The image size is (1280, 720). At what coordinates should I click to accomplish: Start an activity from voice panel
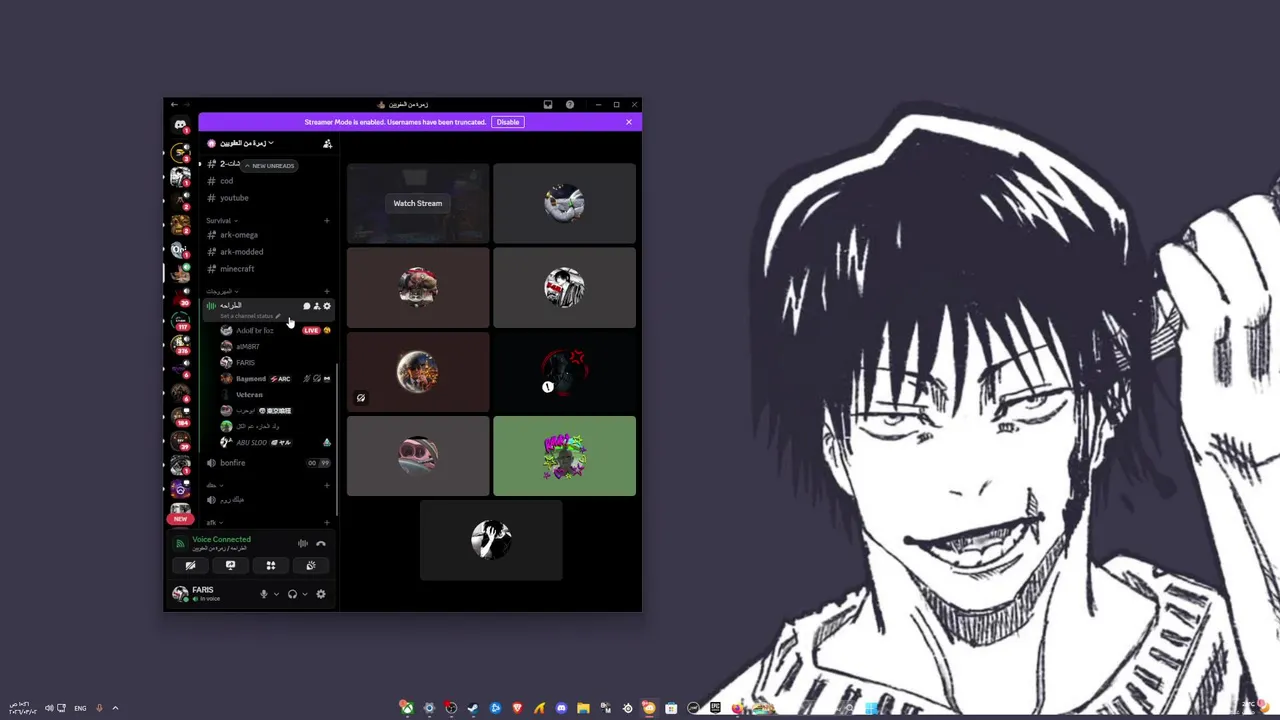pos(271,566)
